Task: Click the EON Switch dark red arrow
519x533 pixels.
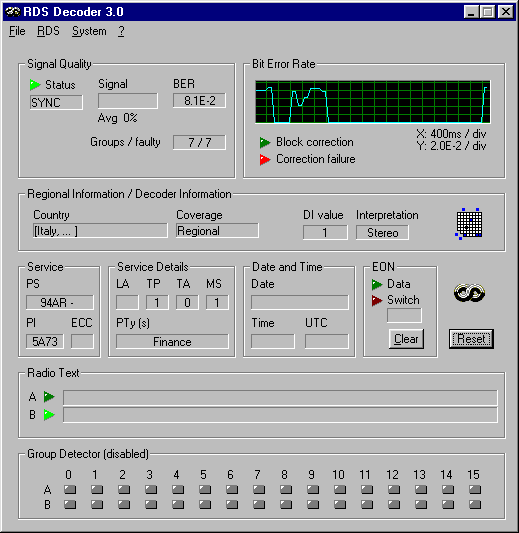Action: pyautogui.click(x=377, y=300)
